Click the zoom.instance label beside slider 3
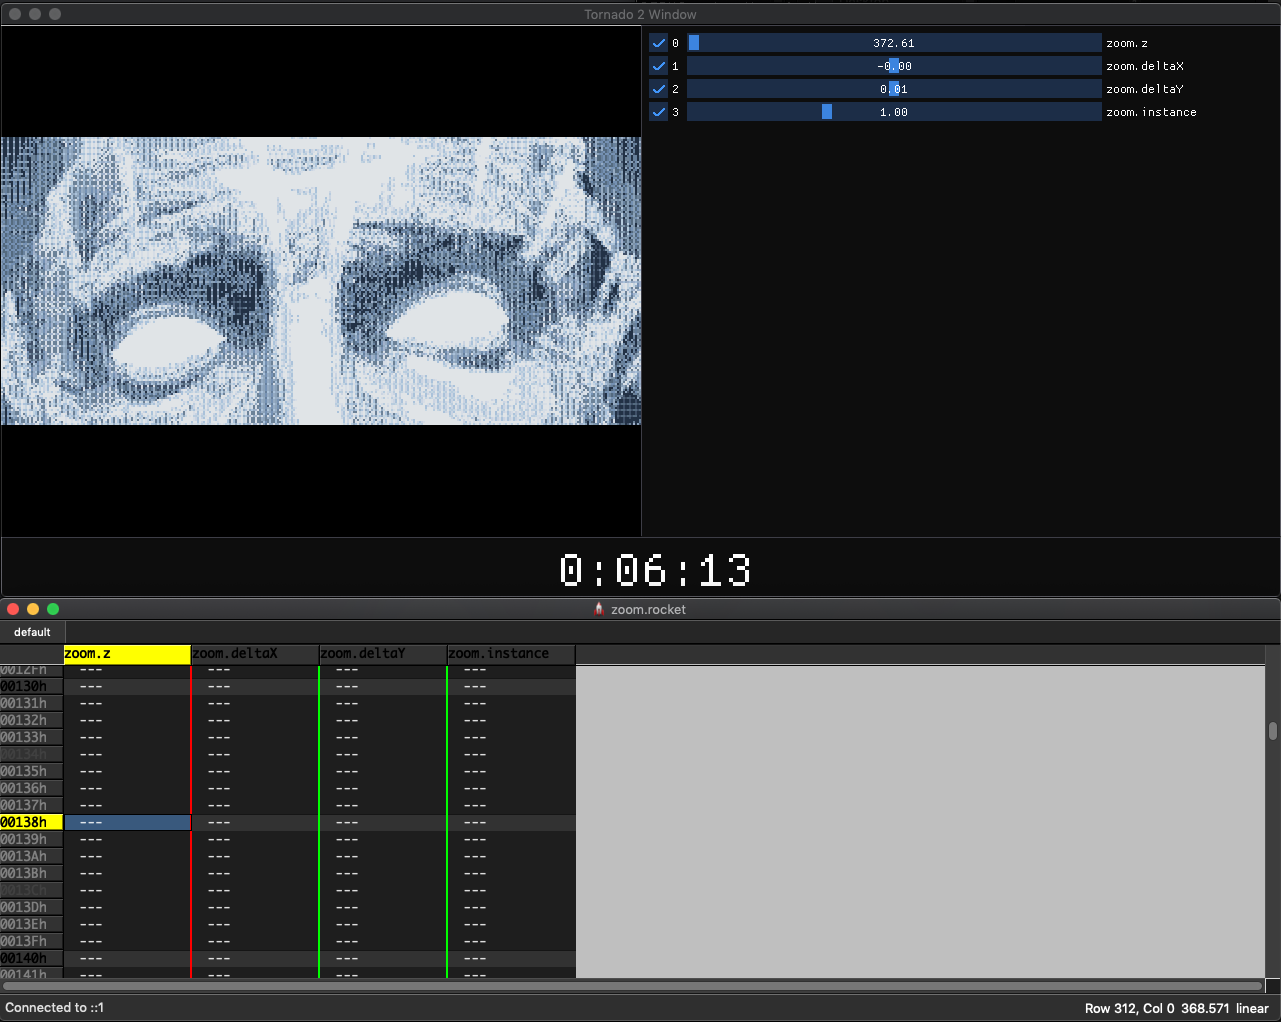This screenshot has width=1281, height=1022. point(1151,112)
